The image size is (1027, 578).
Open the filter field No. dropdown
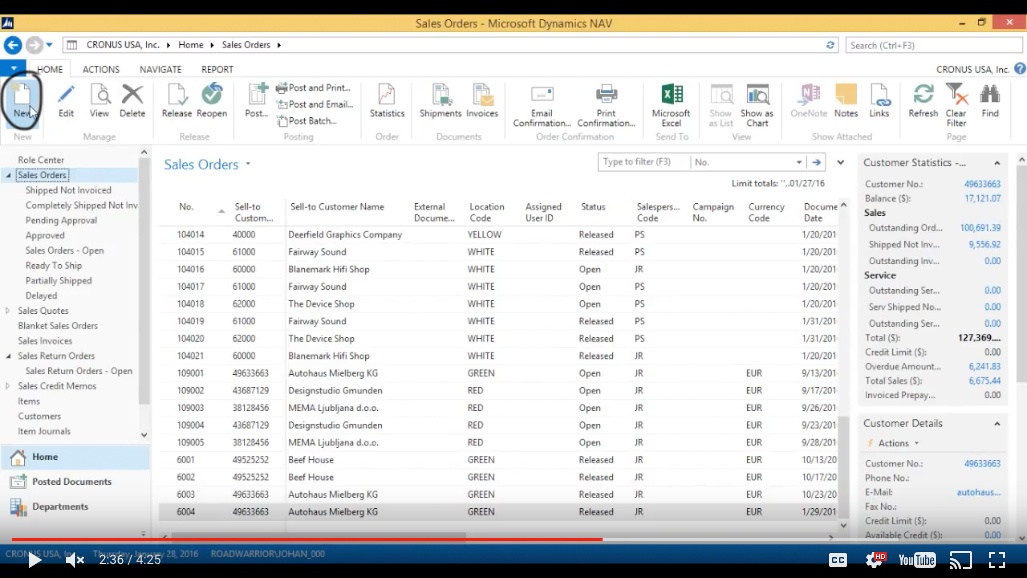(x=798, y=162)
